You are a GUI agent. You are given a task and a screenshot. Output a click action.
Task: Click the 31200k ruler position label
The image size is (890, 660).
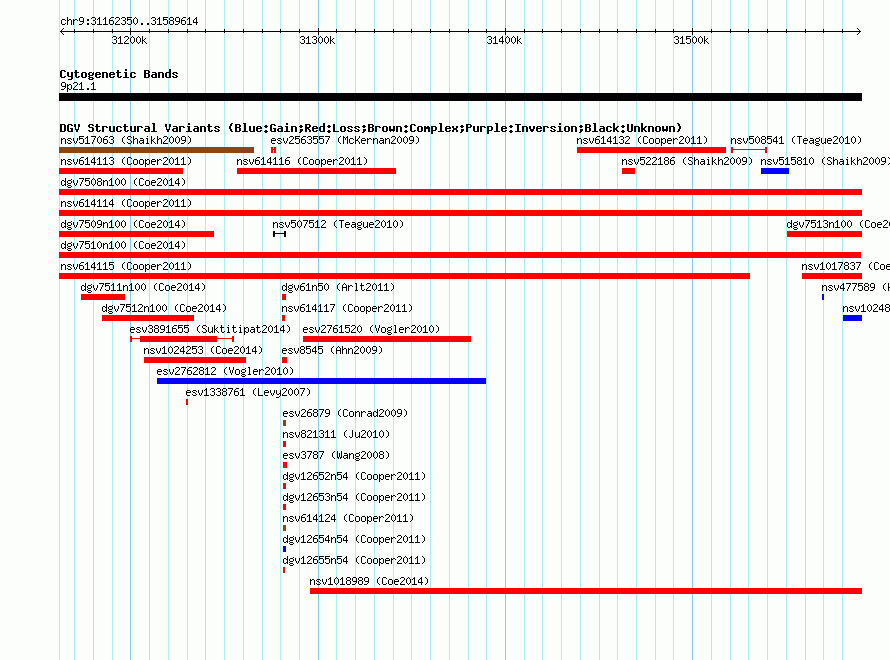[x=129, y=40]
